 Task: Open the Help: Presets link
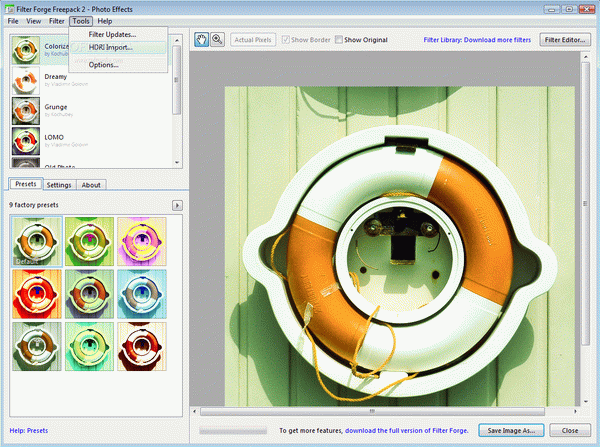pyautogui.click(x=29, y=431)
